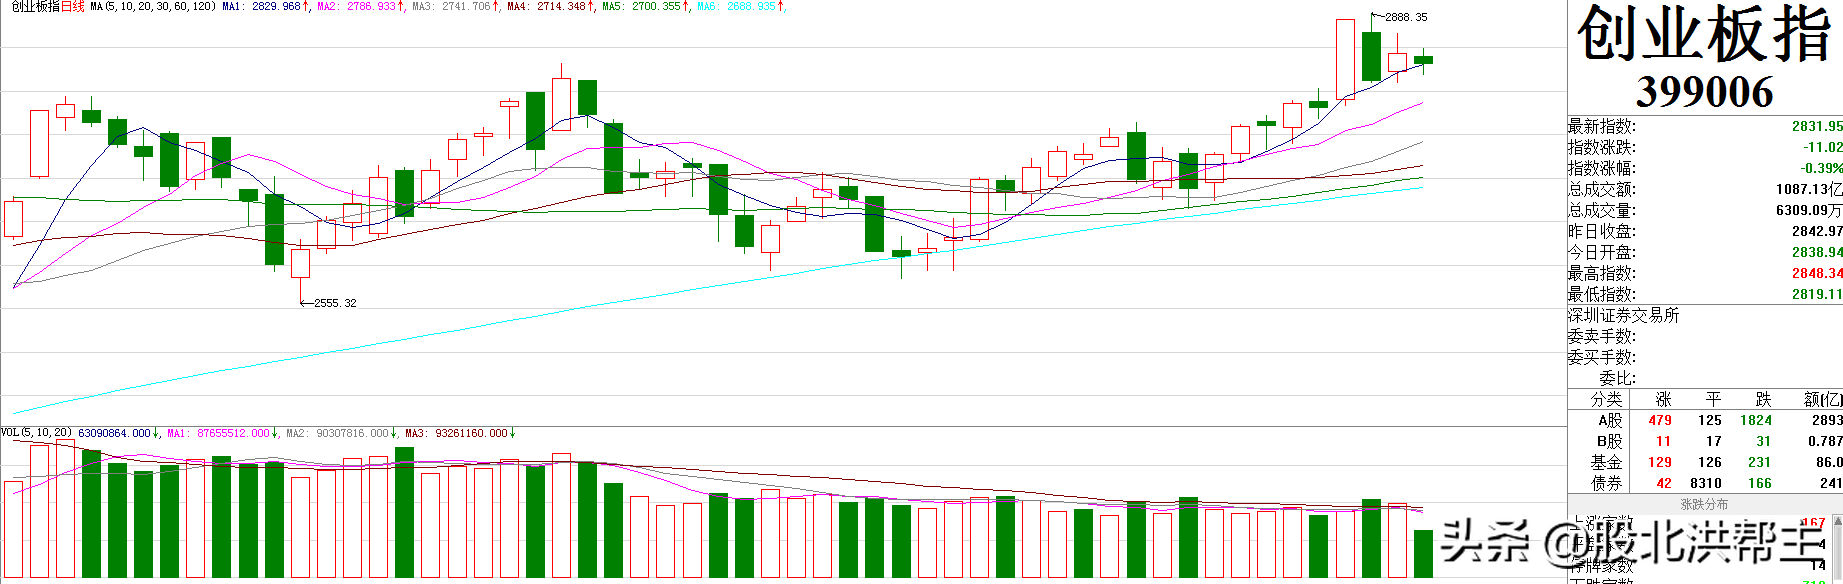
Task: Open the MA(5,10,20,30,60,120) indicator parameters
Action: [152, 7]
